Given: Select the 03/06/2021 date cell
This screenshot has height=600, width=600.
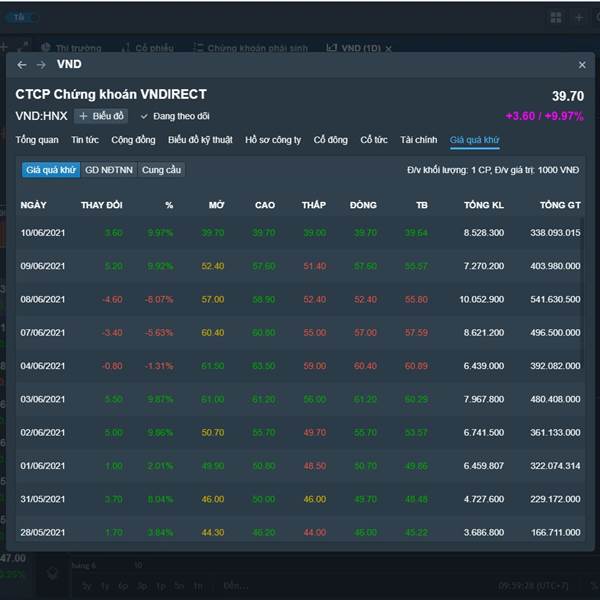Looking at the screenshot, I should [42, 399].
